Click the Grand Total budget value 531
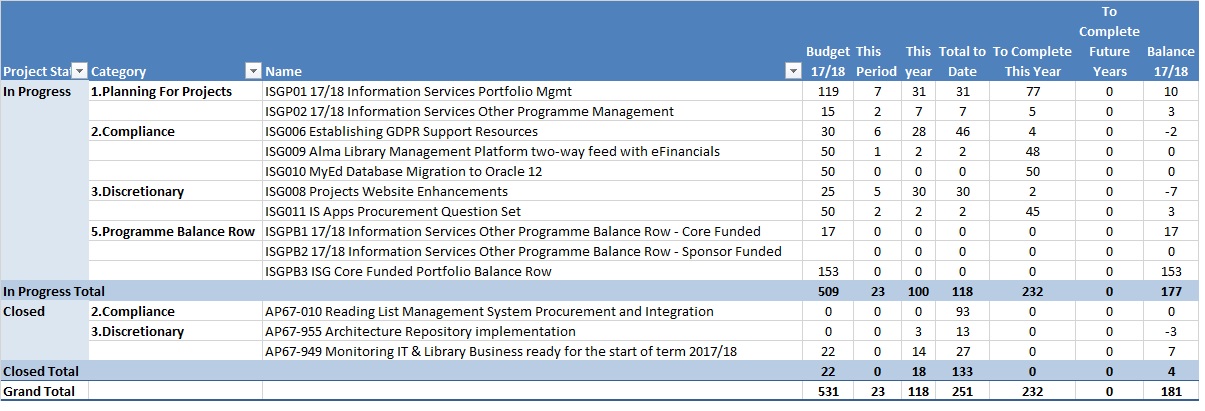Screen dimensions: 1205x411 [x=827, y=391]
